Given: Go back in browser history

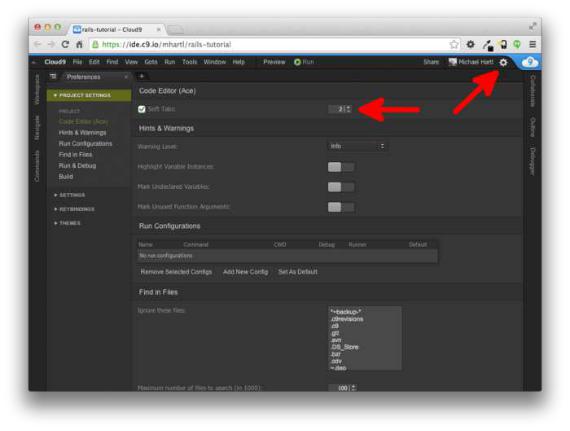Looking at the screenshot, I should point(37,44).
